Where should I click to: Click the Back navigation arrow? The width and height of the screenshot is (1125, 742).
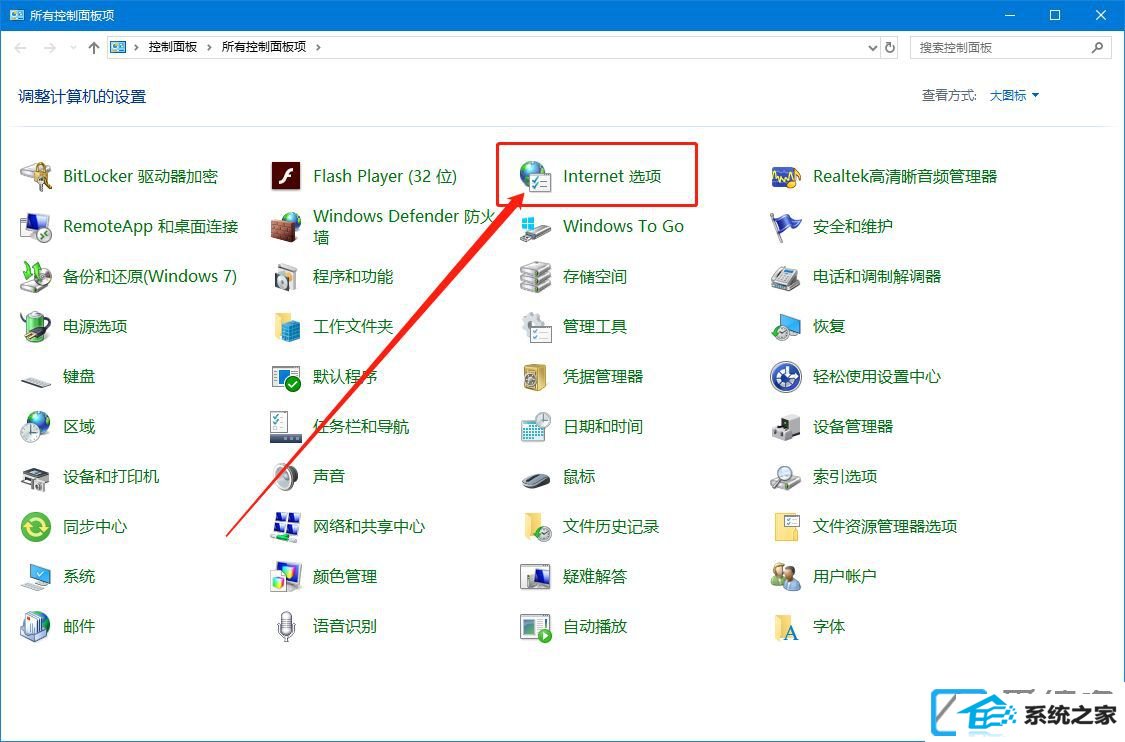[20, 48]
